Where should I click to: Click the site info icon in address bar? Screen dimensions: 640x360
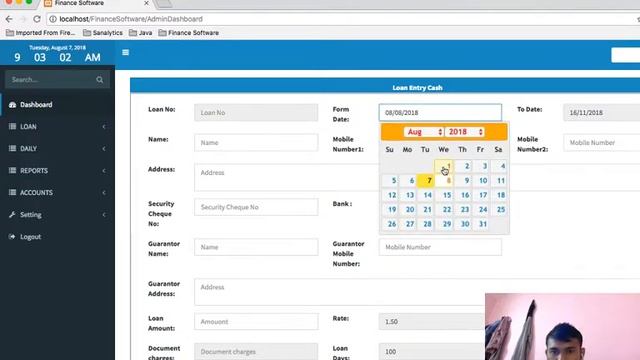point(53,19)
